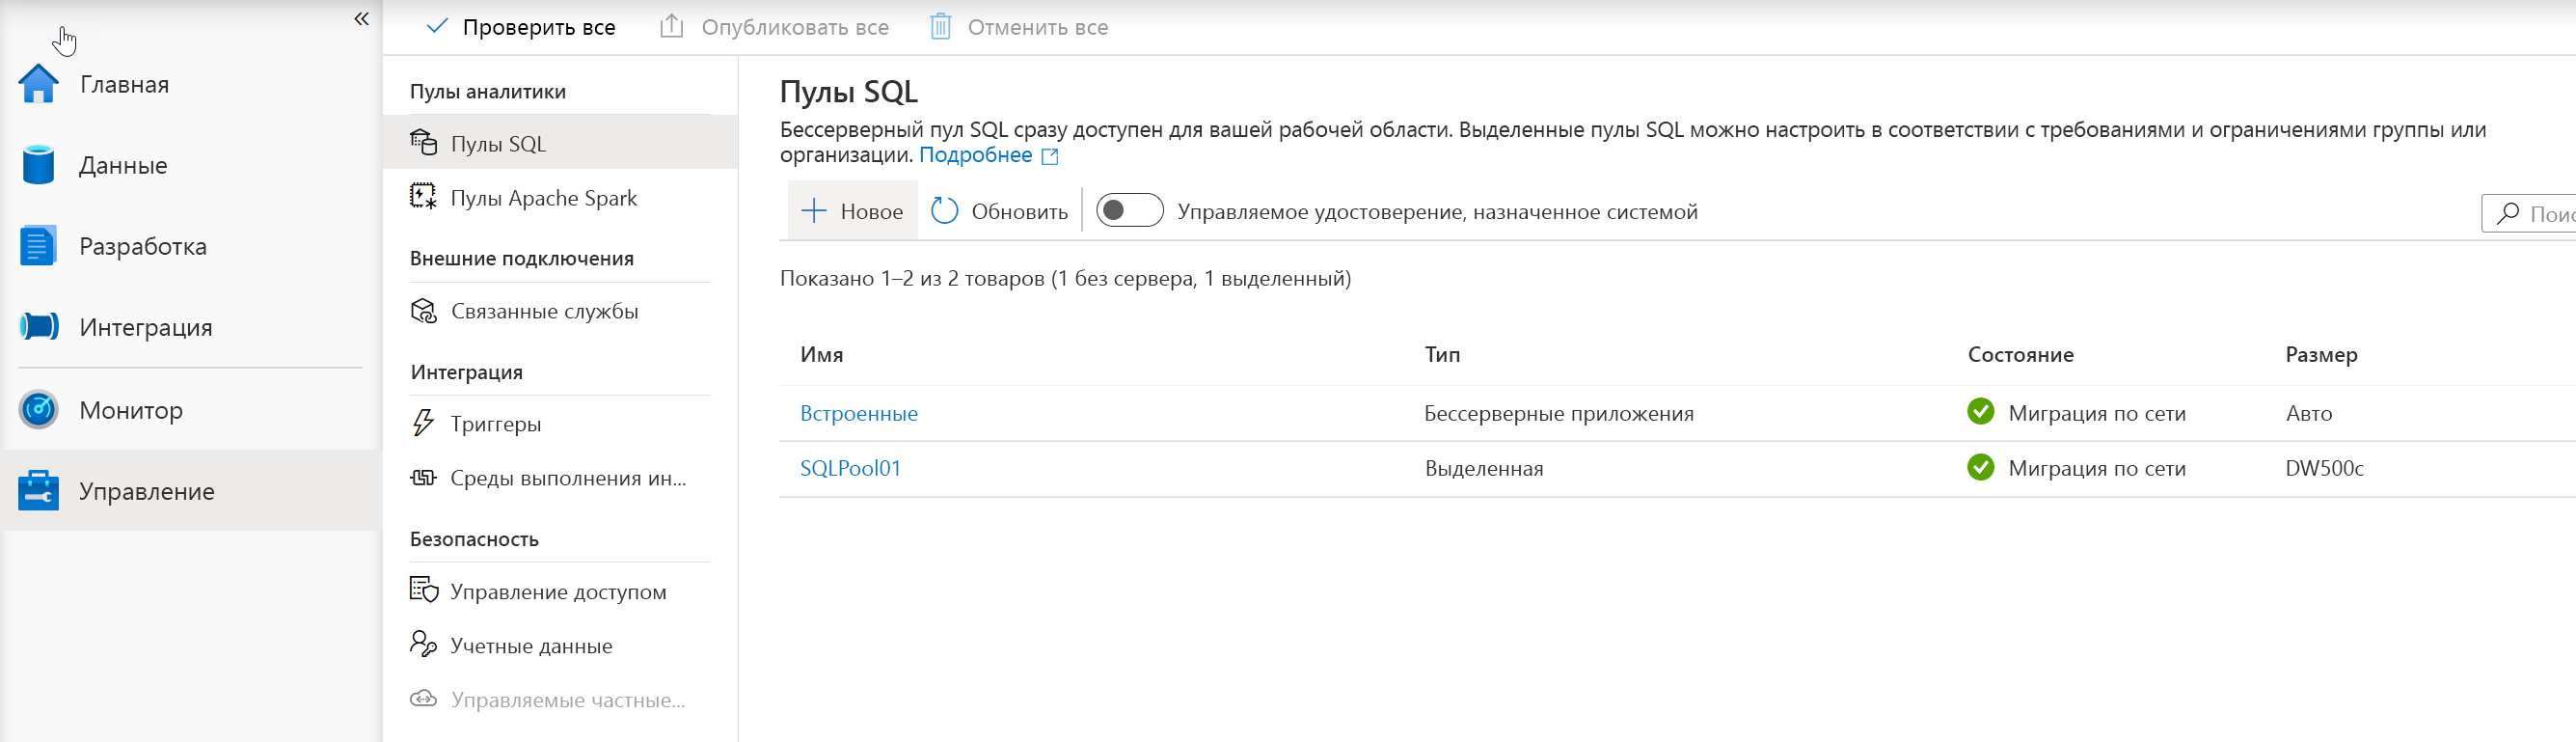Open the Данные database icon

pos(39,165)
